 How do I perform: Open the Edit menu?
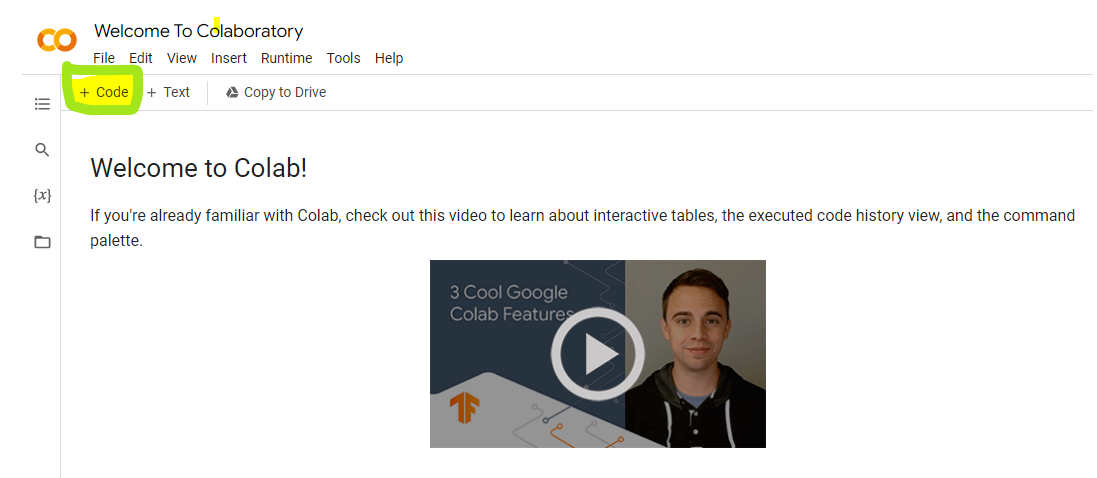click(141, 58)
